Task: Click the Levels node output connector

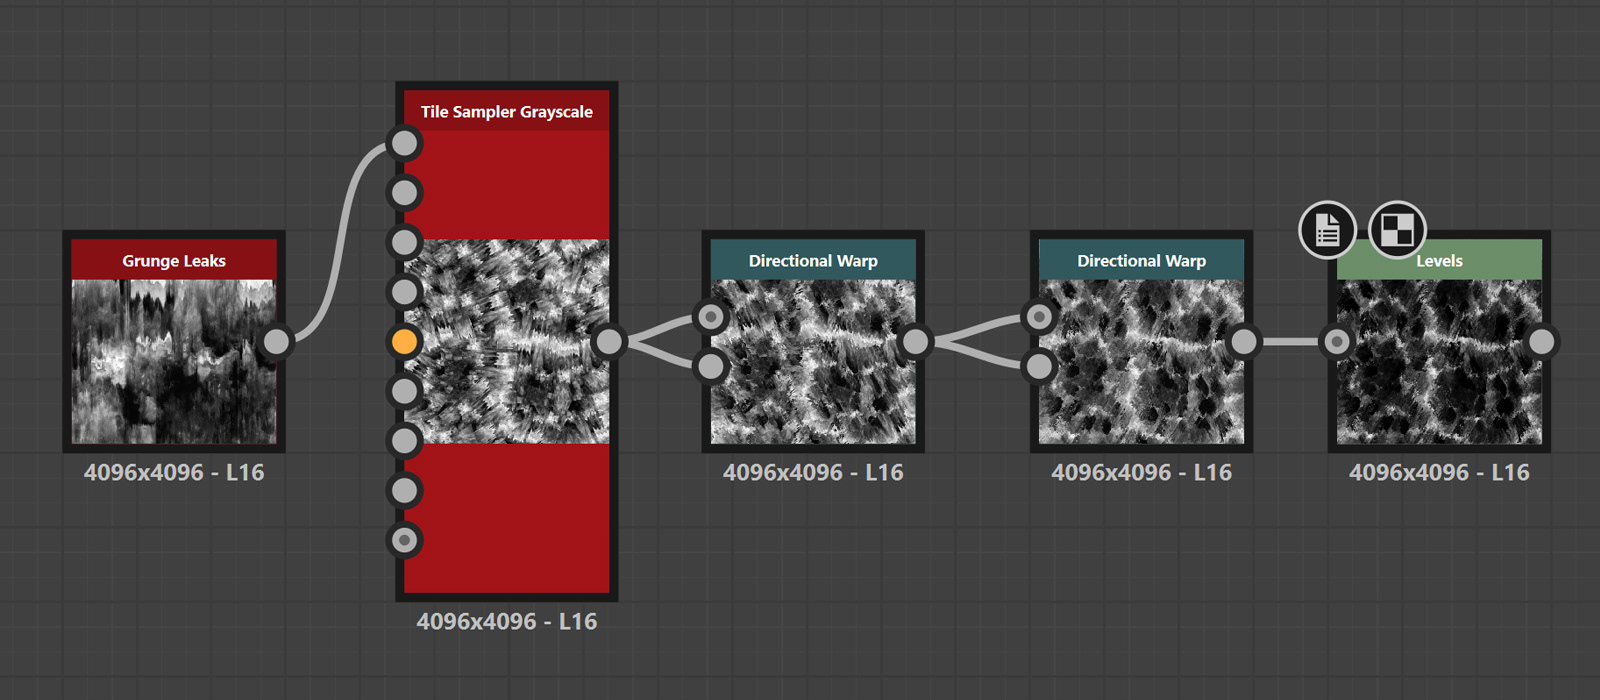Action: click(x=1542, y=342)
